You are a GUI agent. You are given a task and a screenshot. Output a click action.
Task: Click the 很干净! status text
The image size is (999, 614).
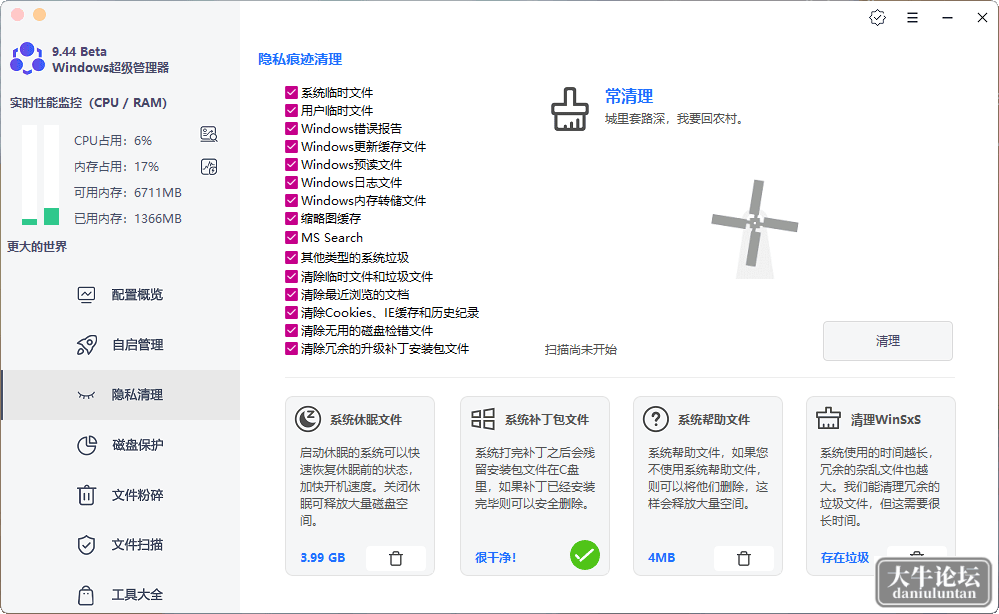point(496,558)
